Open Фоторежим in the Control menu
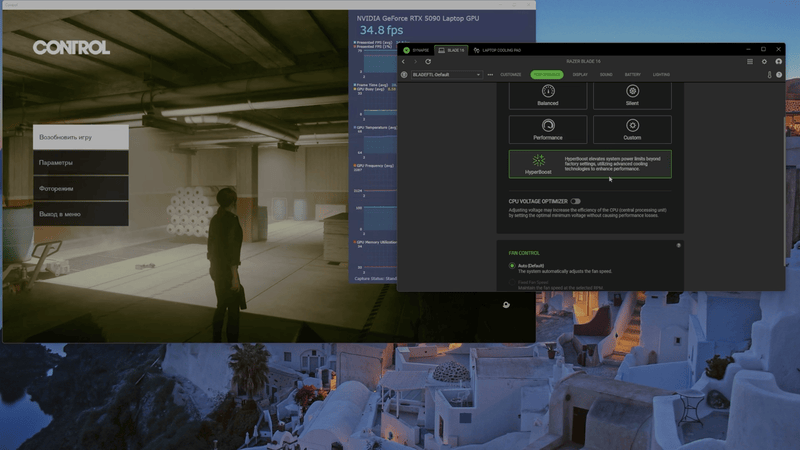800x450 pixels. [x=81, y=188]
